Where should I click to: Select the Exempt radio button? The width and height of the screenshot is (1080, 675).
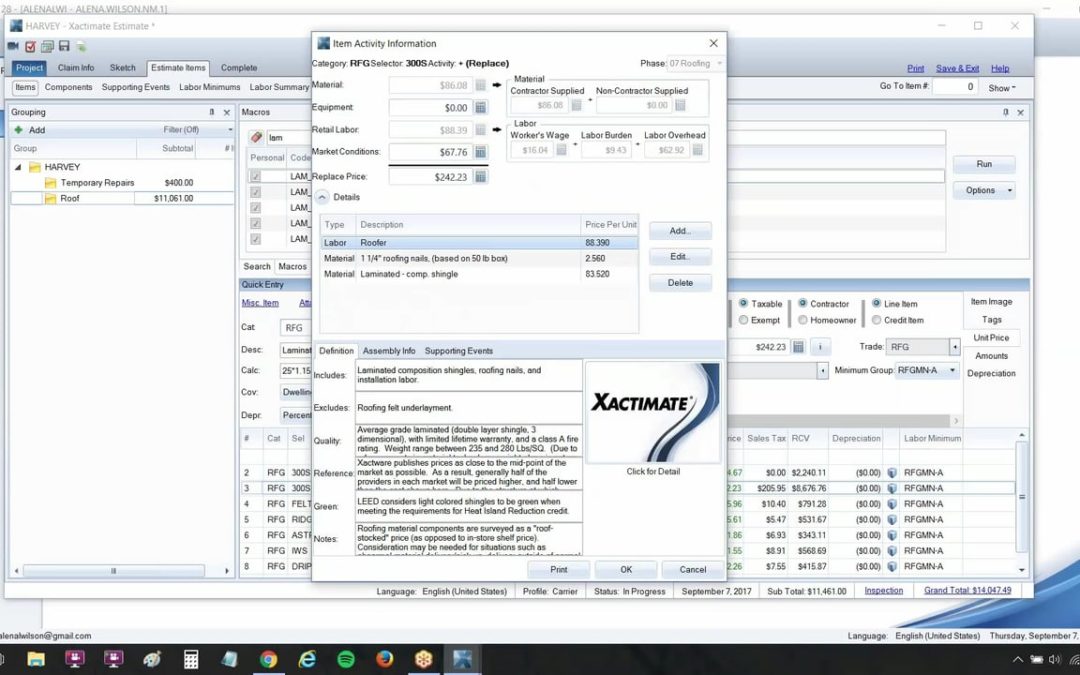[x=743, y=320]
